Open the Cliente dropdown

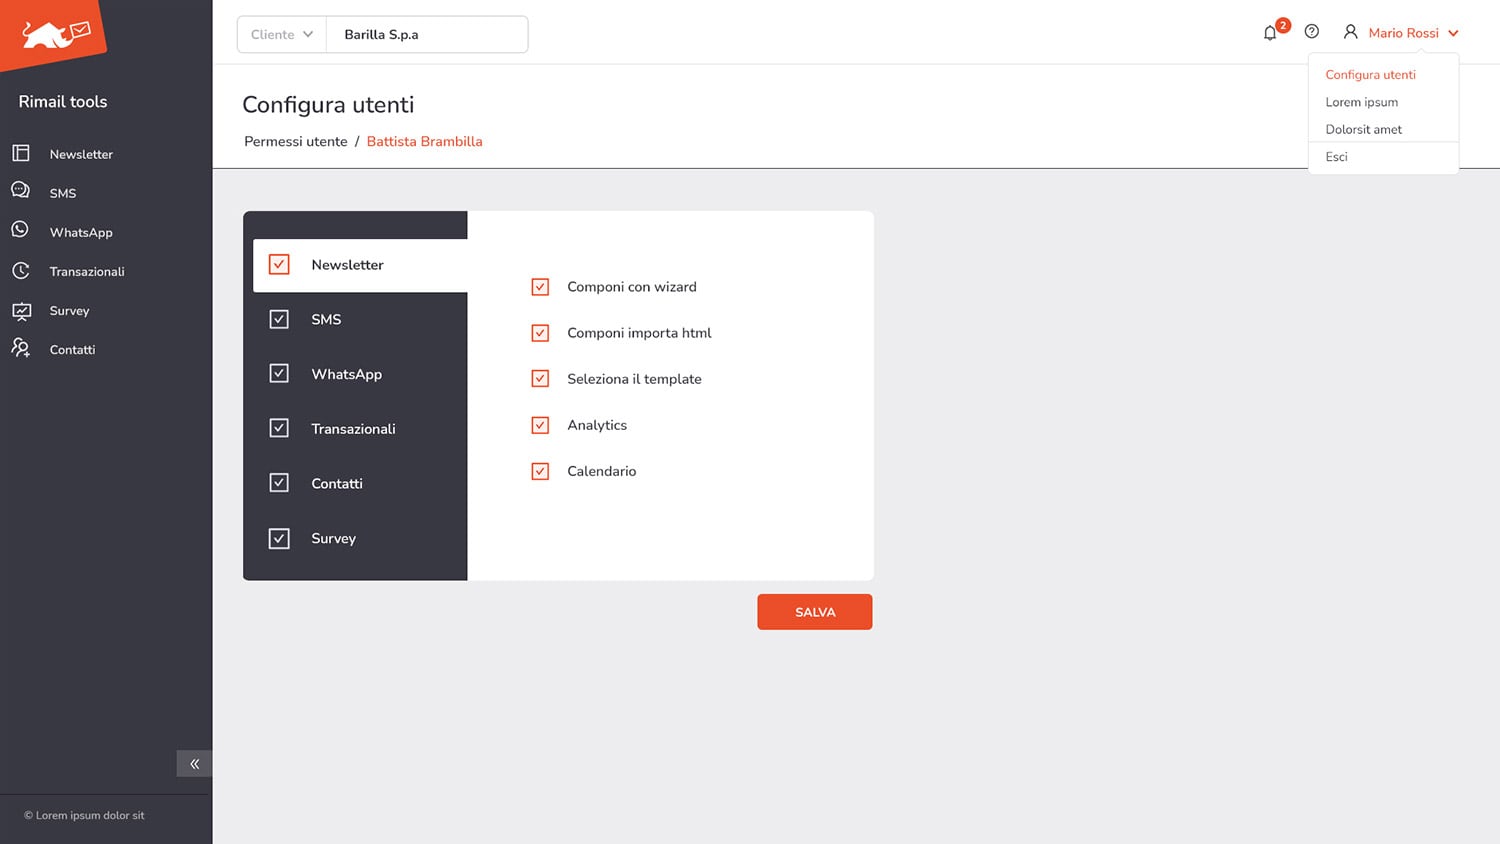click(x=282, y=34)
